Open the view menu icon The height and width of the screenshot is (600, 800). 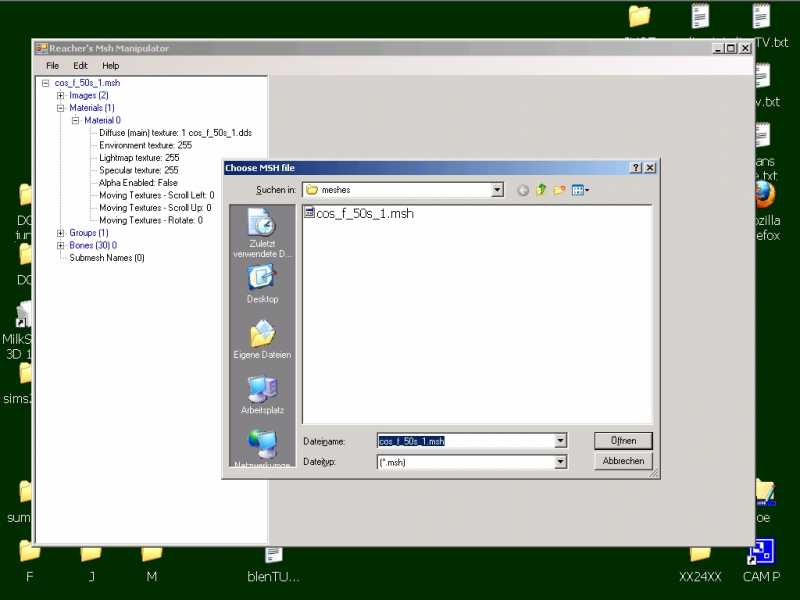click(580, 190)
